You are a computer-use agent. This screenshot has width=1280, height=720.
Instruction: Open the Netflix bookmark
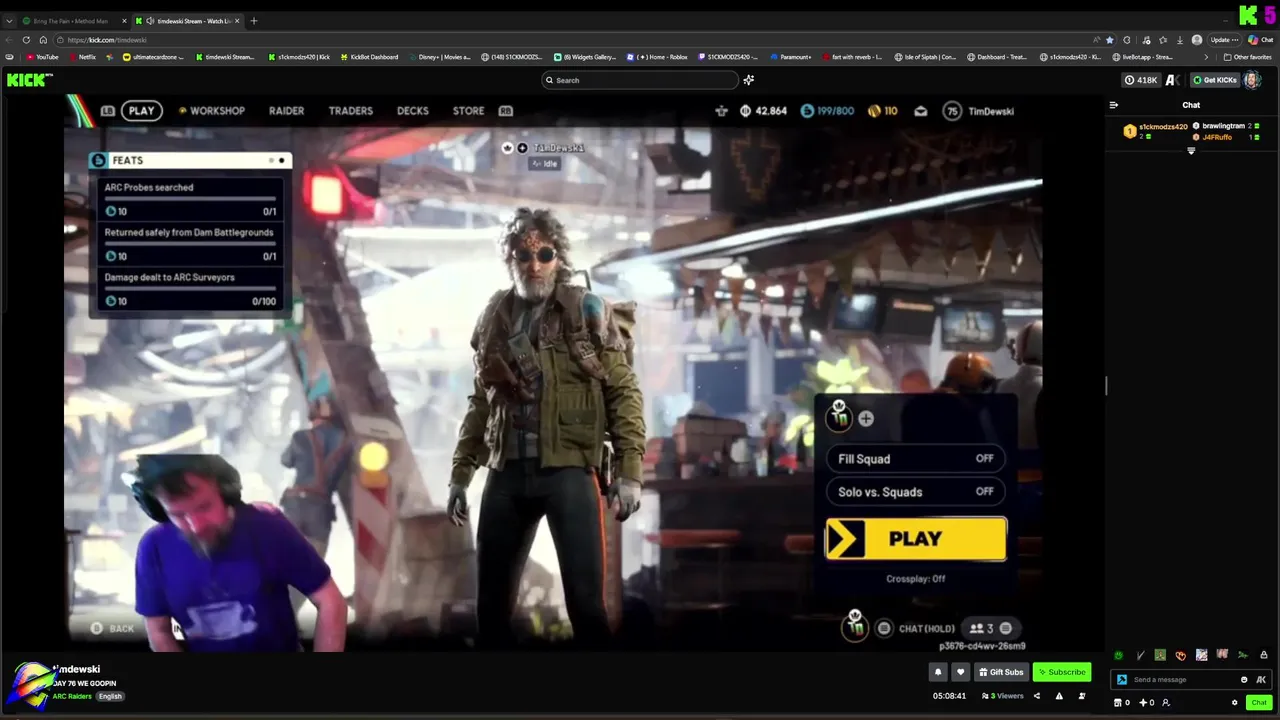[x=82, y=57]
